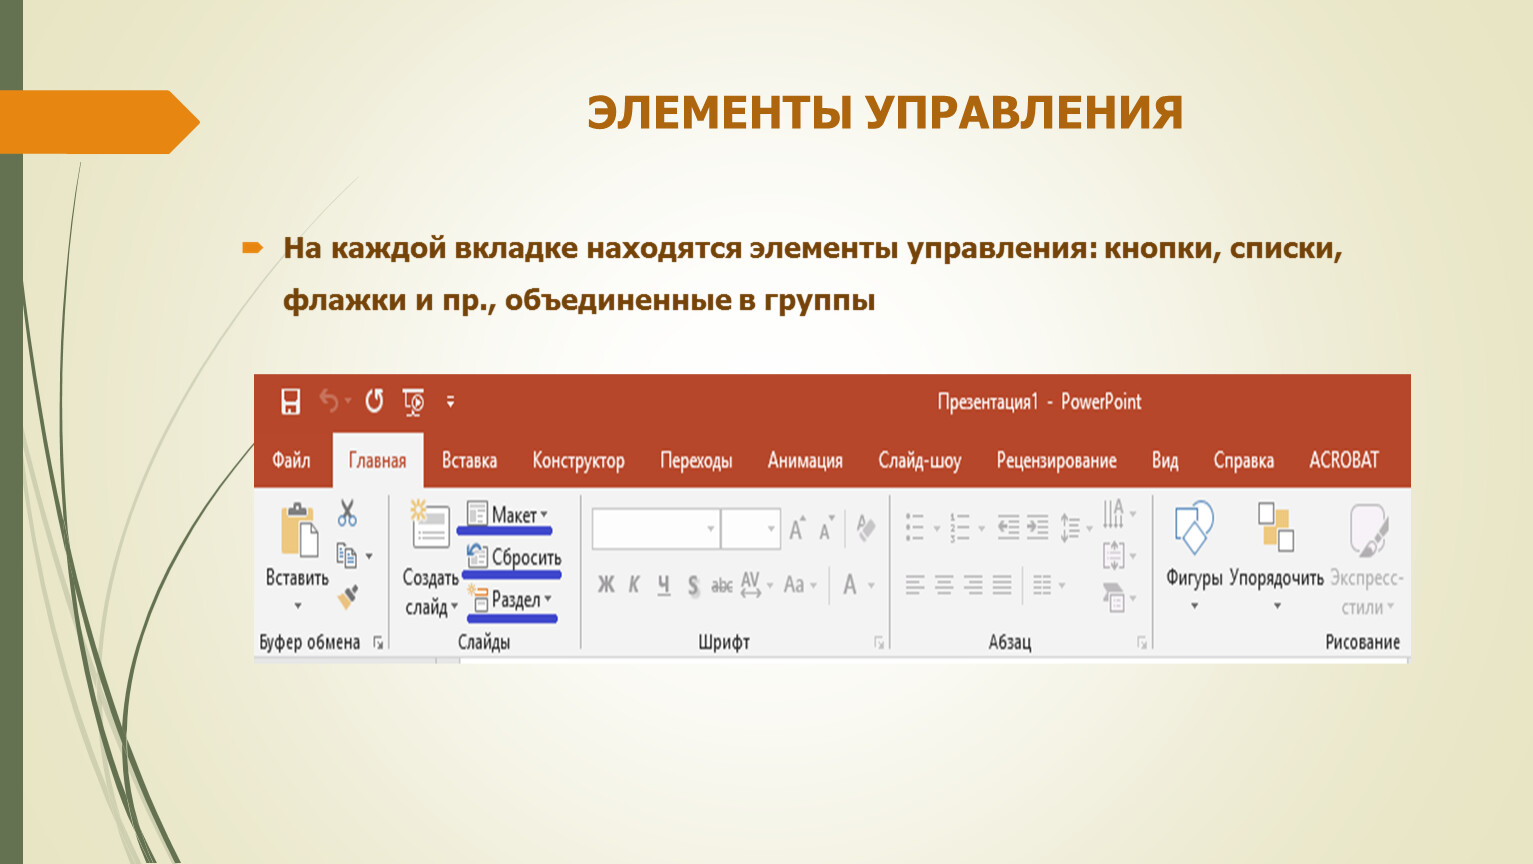This screenshot has height=864, width=1533.
Task: Click the Создать слайд icon
Action: 431,526
